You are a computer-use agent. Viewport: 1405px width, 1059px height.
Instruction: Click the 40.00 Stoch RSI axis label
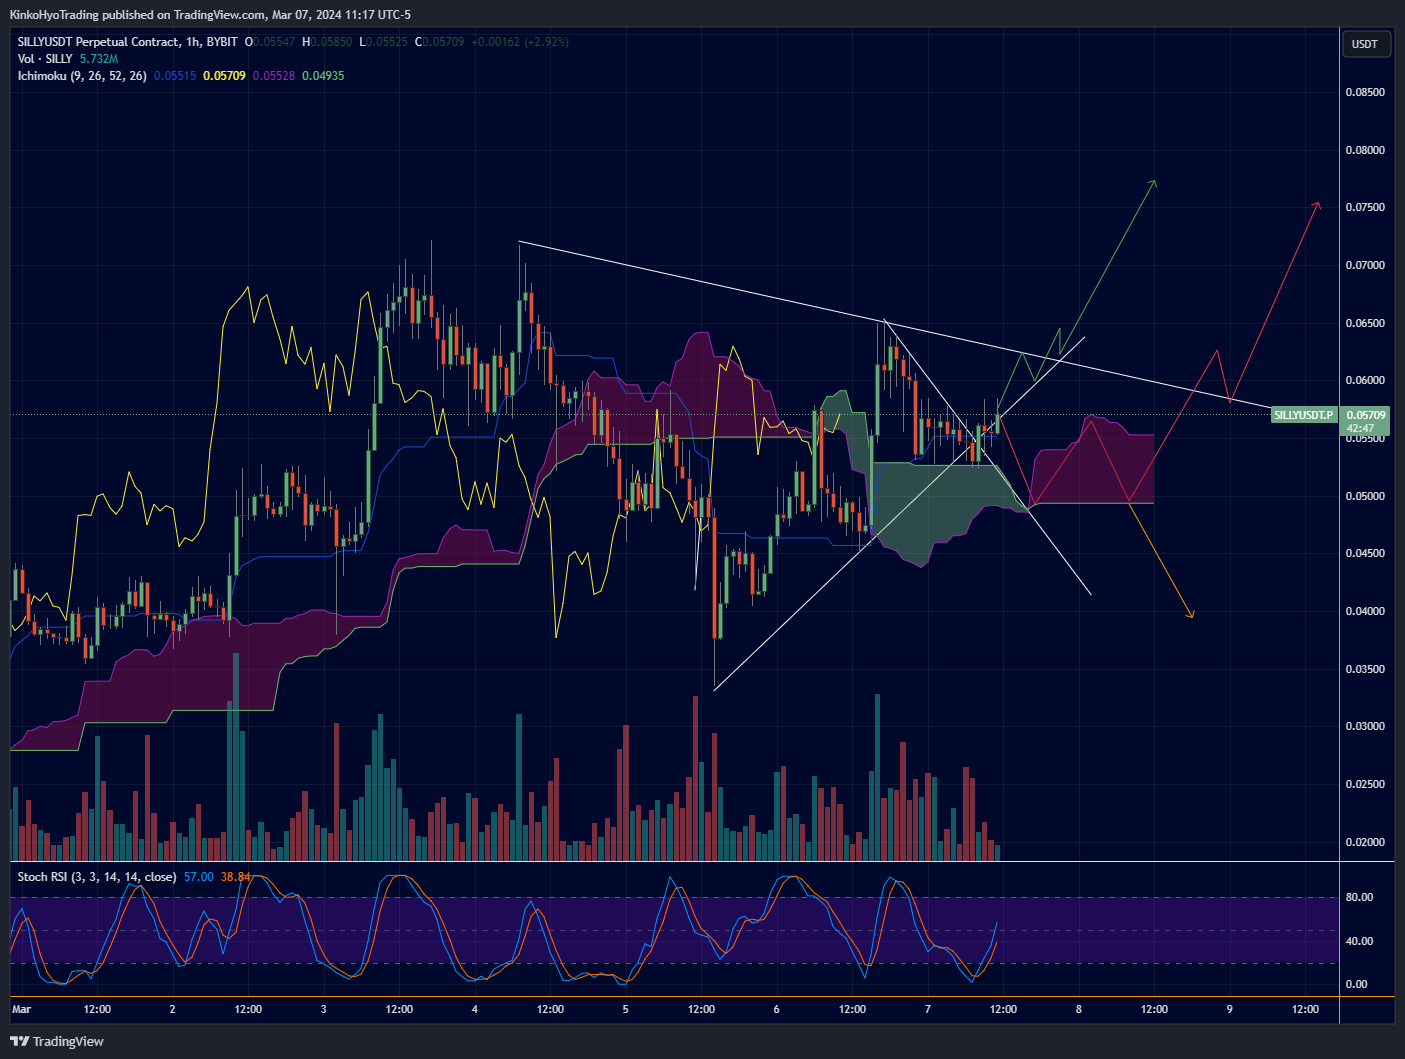click(1359, 941)
